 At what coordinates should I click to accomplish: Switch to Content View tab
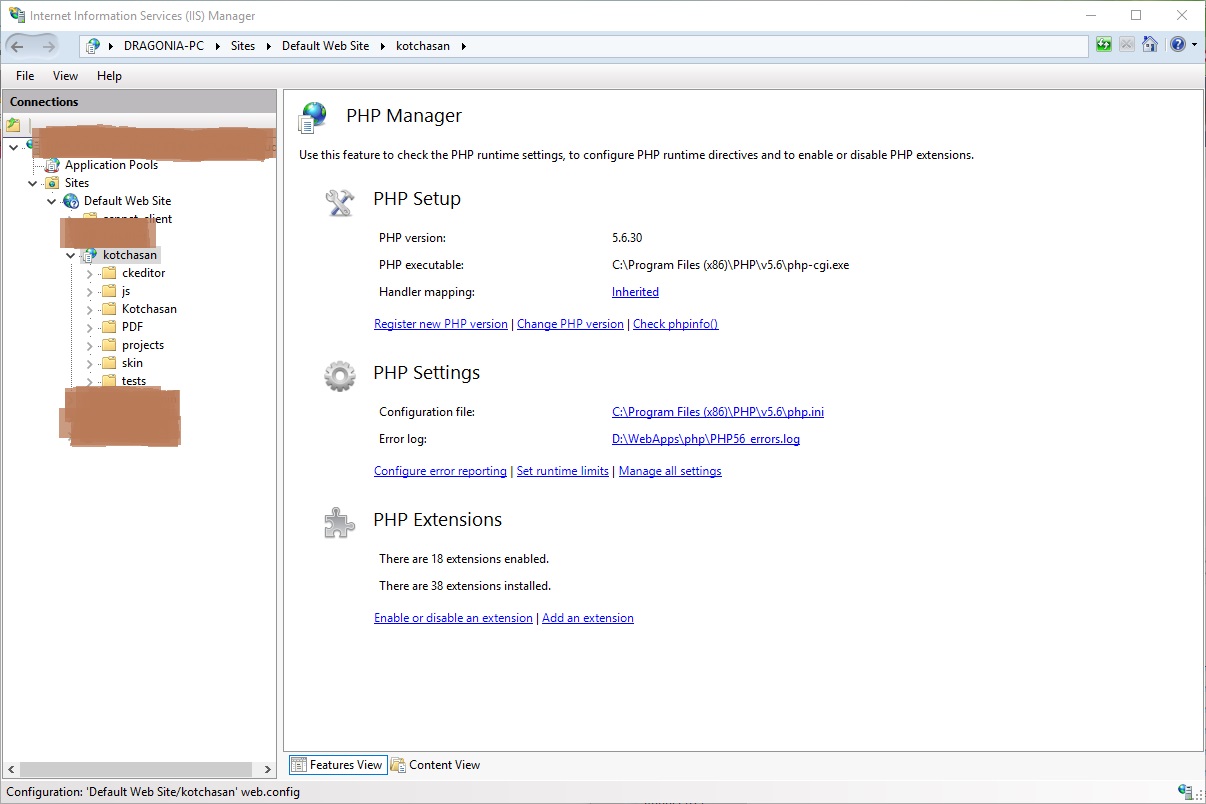click(436, 765)
